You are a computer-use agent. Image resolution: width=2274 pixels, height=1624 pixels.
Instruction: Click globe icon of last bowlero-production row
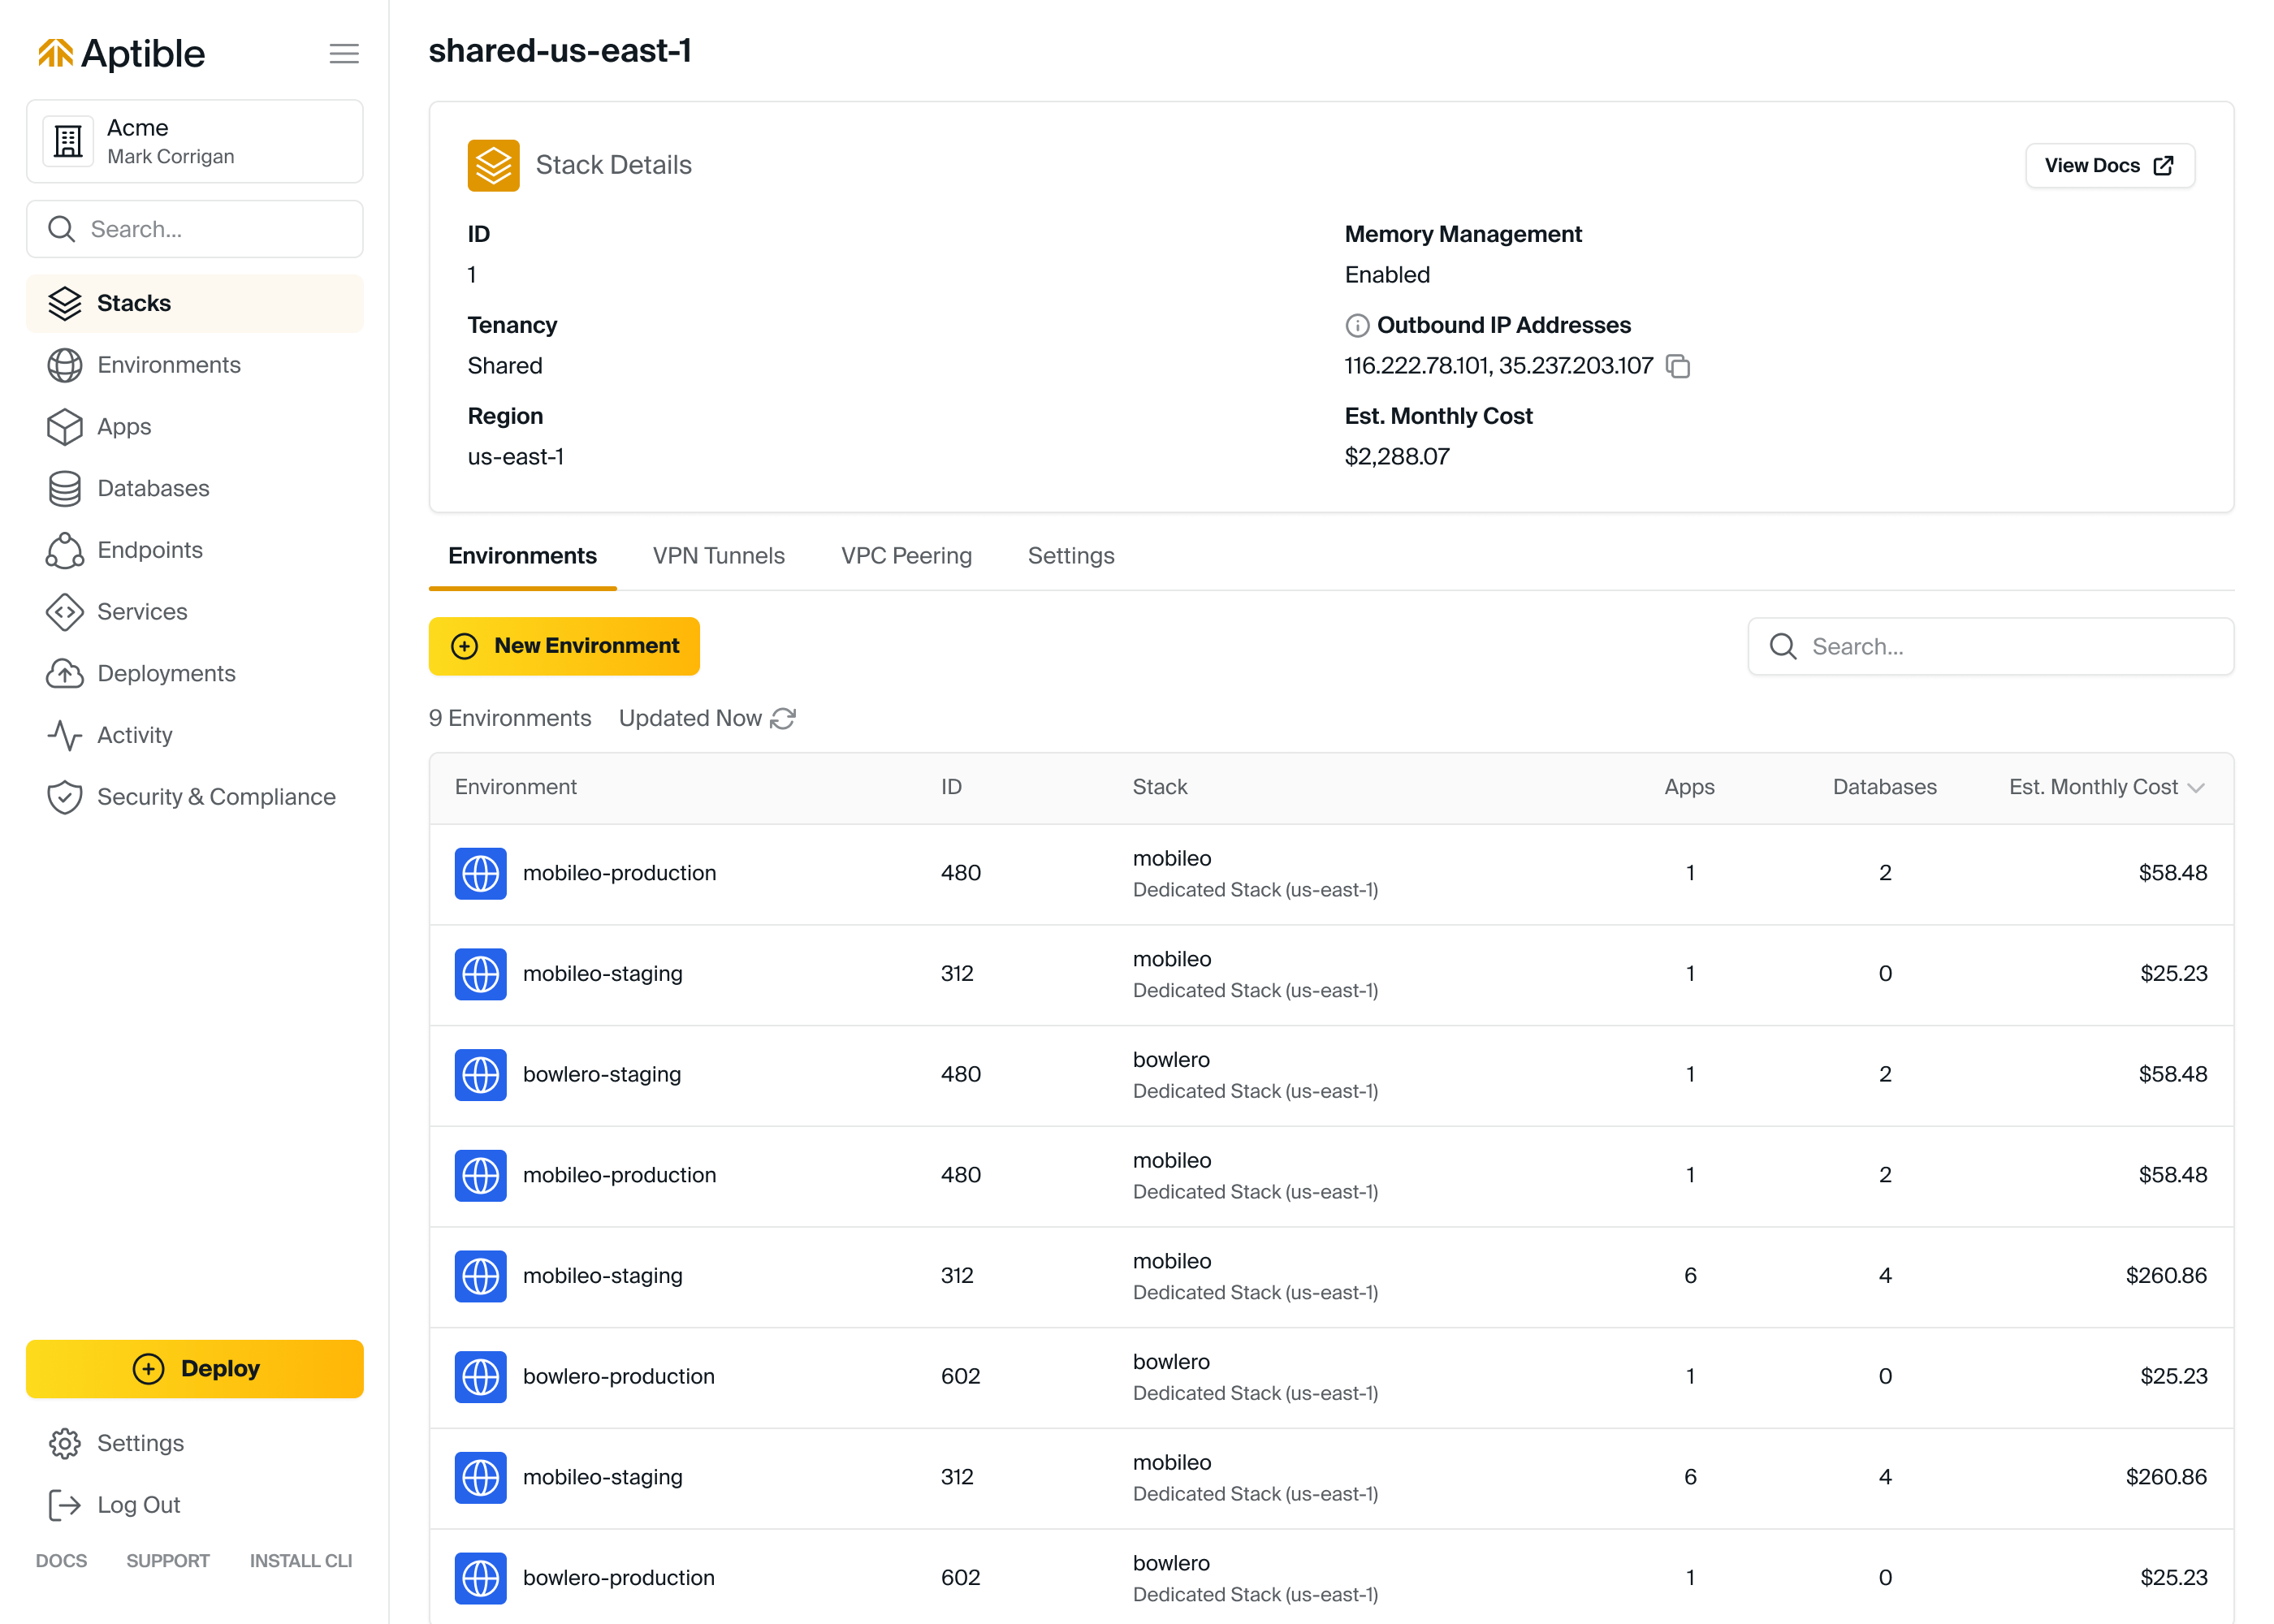(481, 1578)
